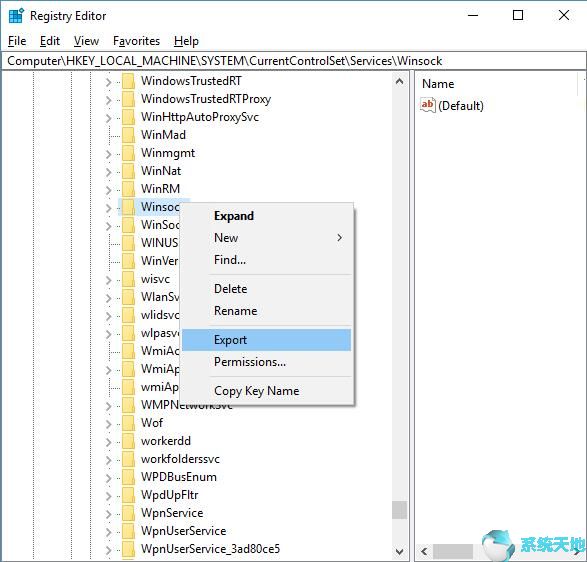This screenshot has width=587, height=562.
Task: Click the tree scrollbar down arrow
Action: pyautogui.click(x=399, y=552)
